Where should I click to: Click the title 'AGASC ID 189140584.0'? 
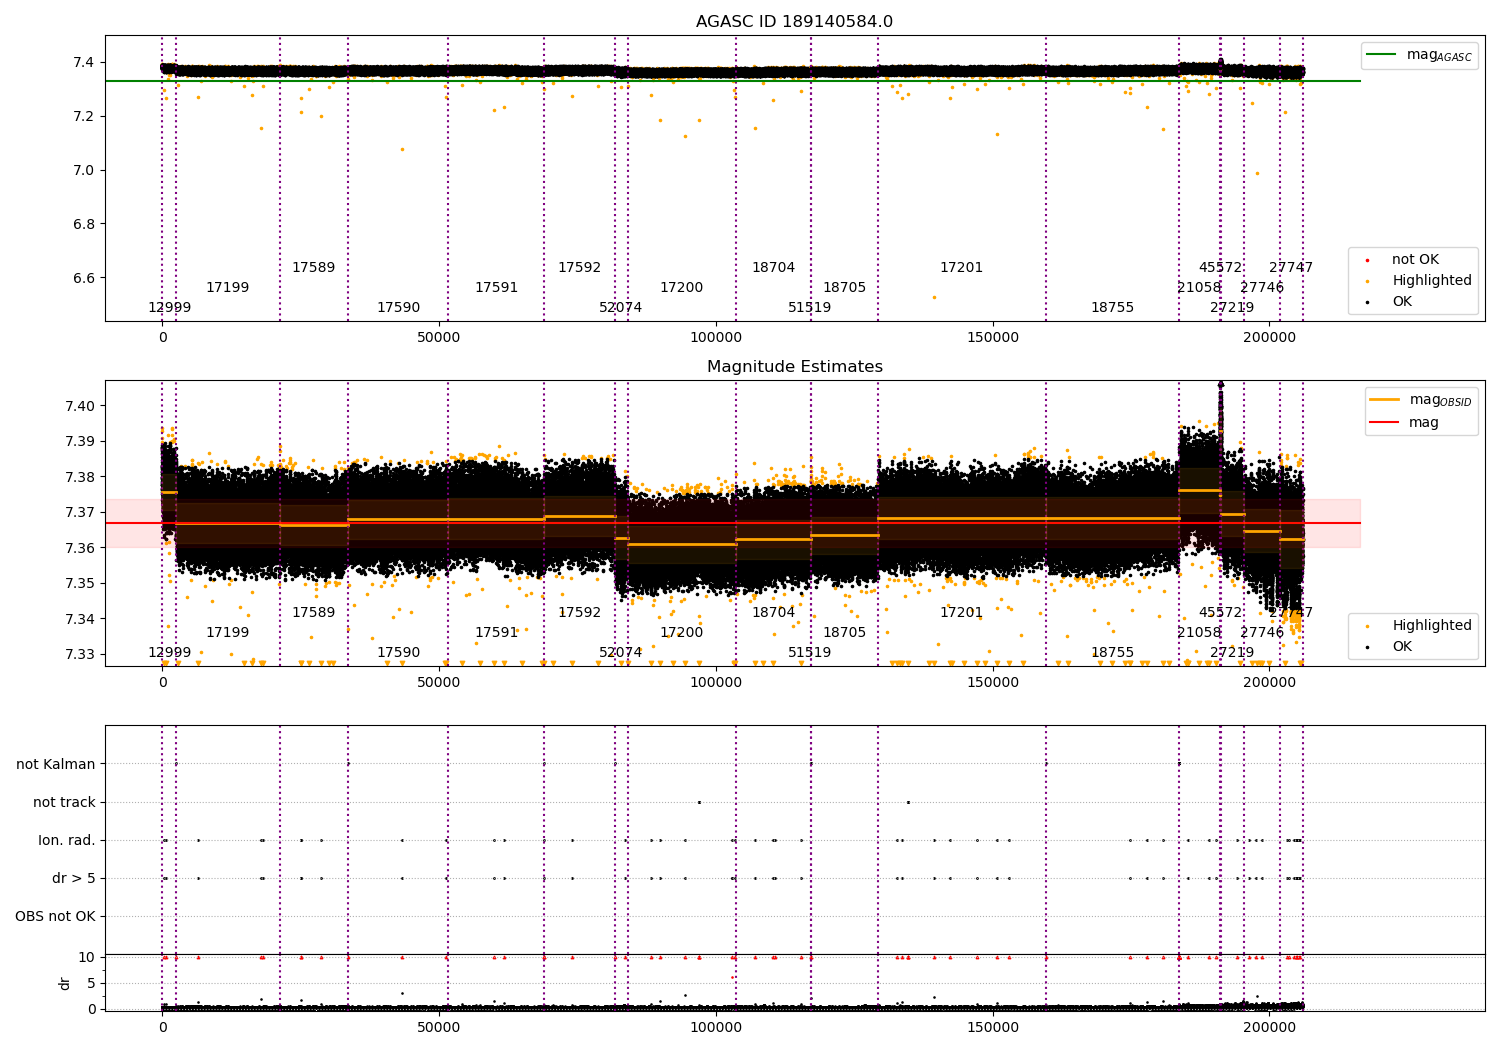pyautogui.click(x=794, y=22)
